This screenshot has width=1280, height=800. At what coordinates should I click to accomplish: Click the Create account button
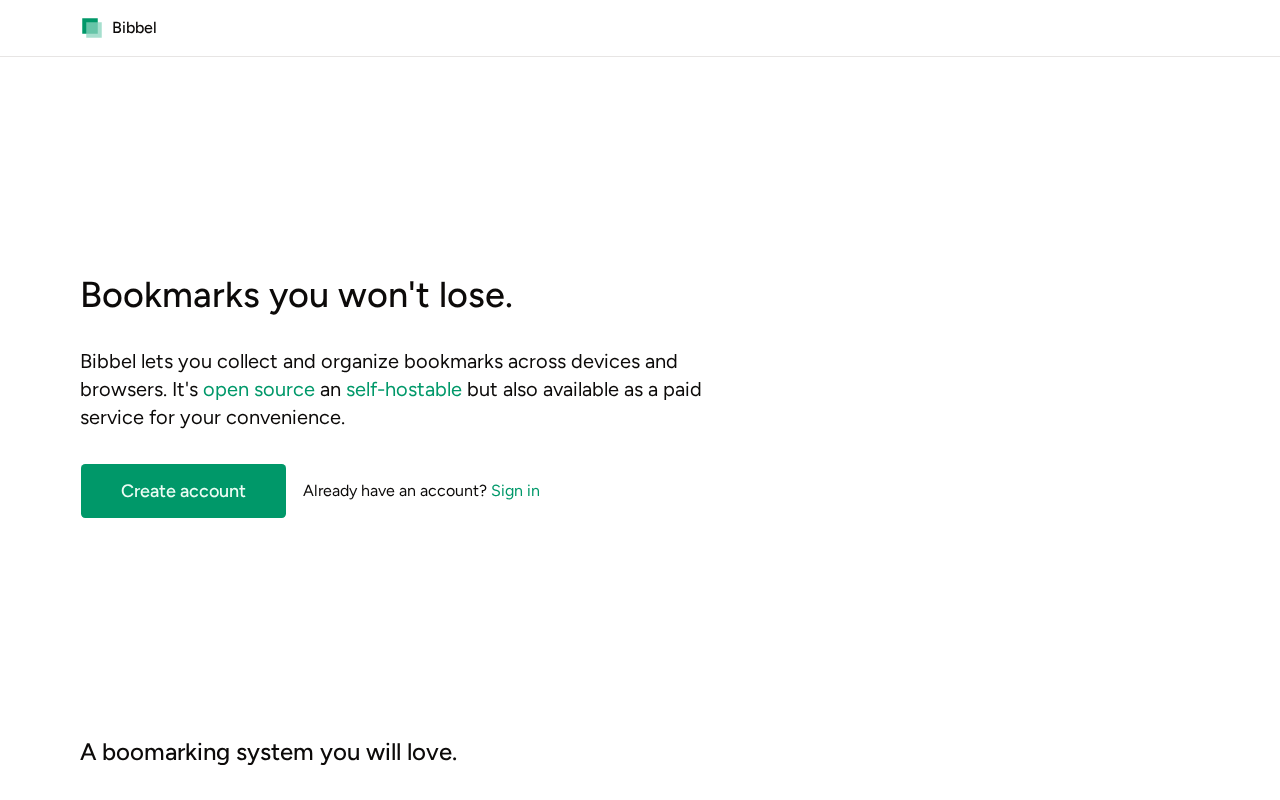coord(183,491)
